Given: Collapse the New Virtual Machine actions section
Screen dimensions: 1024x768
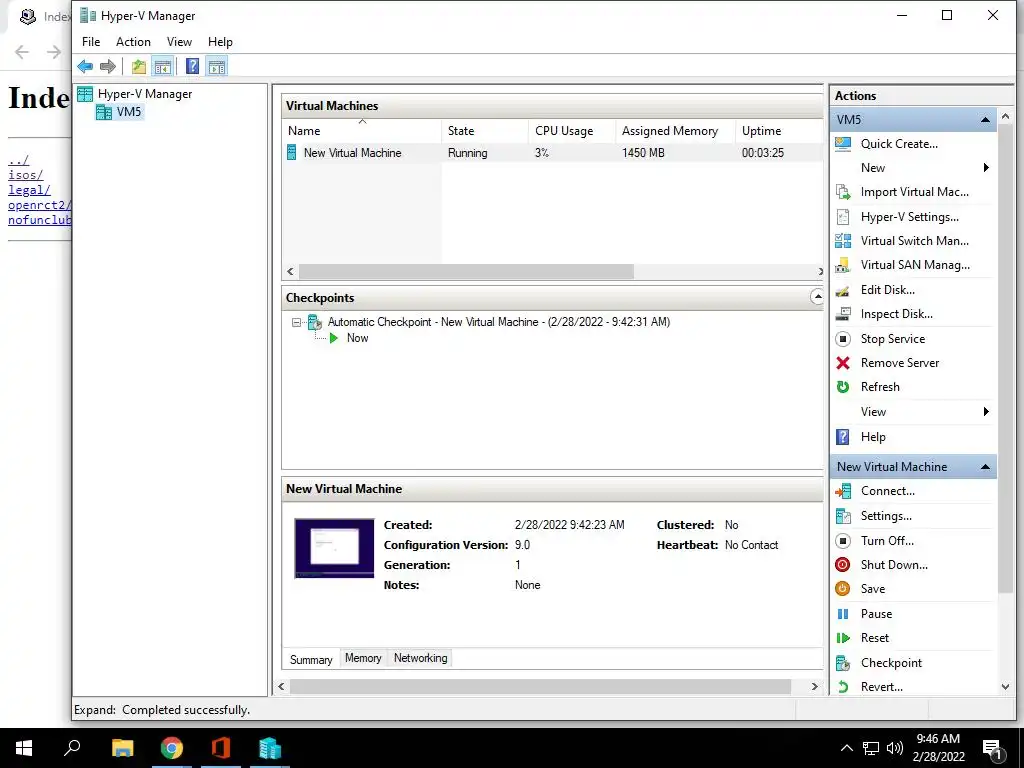Looking at the screenshot, I should point(985,466).
